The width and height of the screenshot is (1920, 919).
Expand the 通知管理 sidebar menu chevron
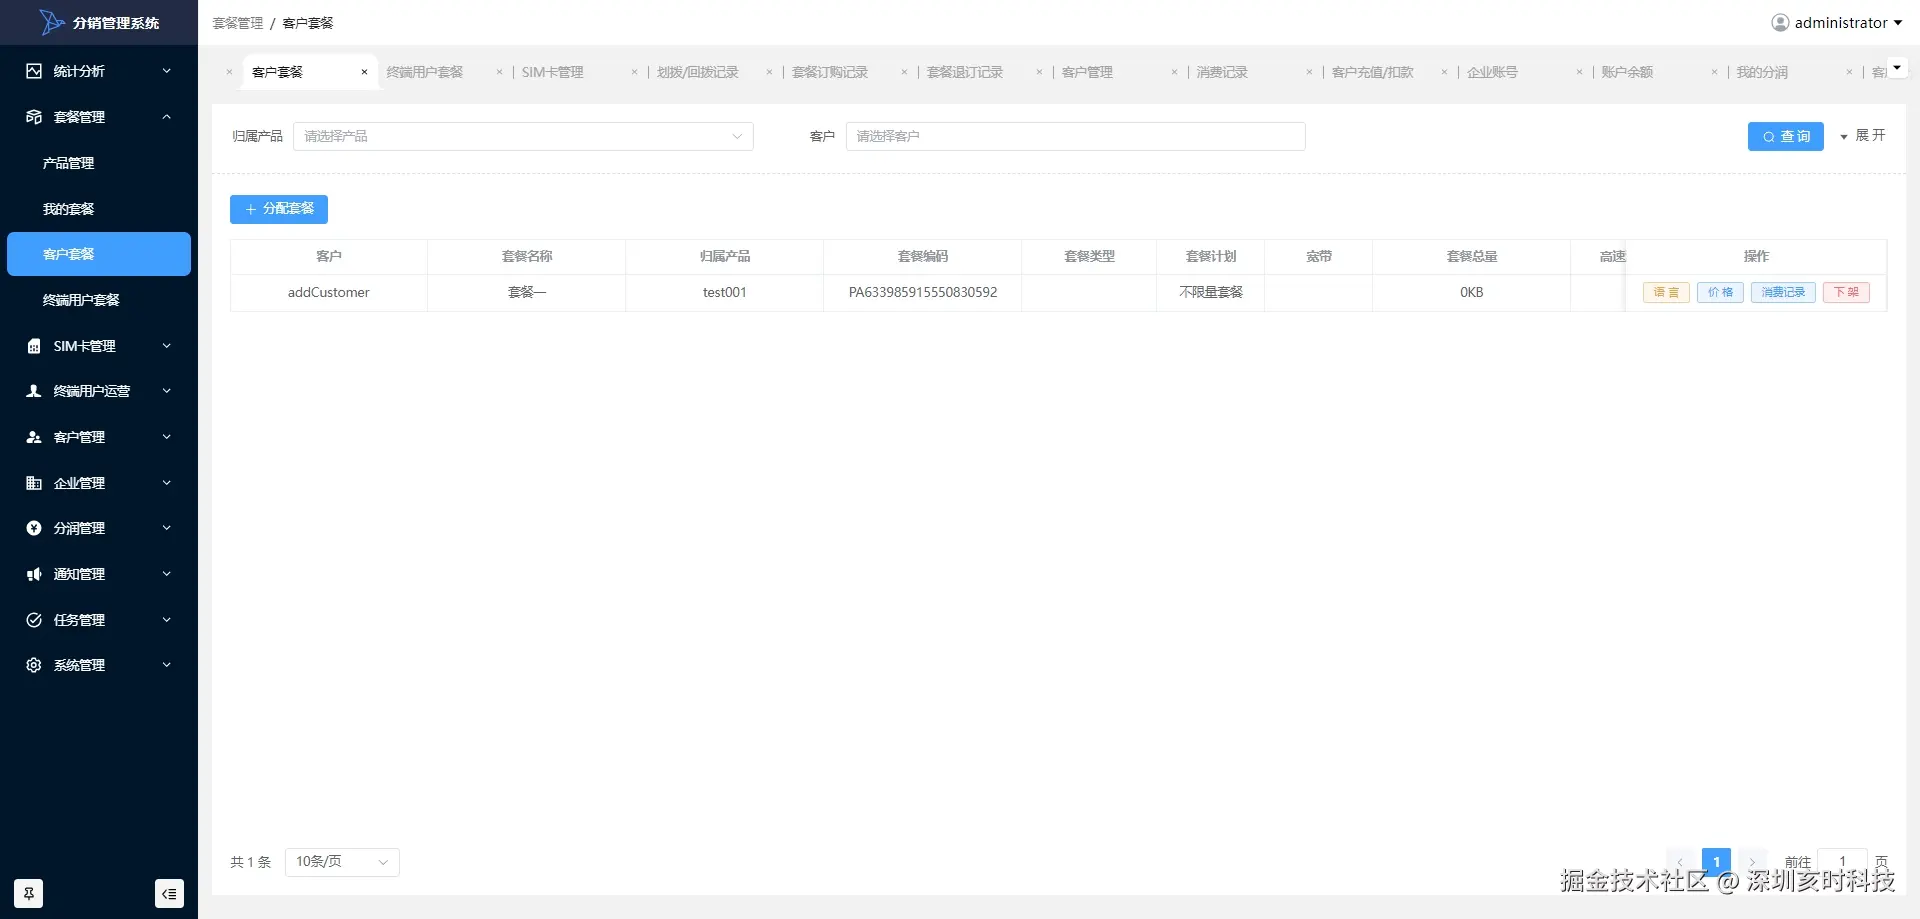pos(166,574)
